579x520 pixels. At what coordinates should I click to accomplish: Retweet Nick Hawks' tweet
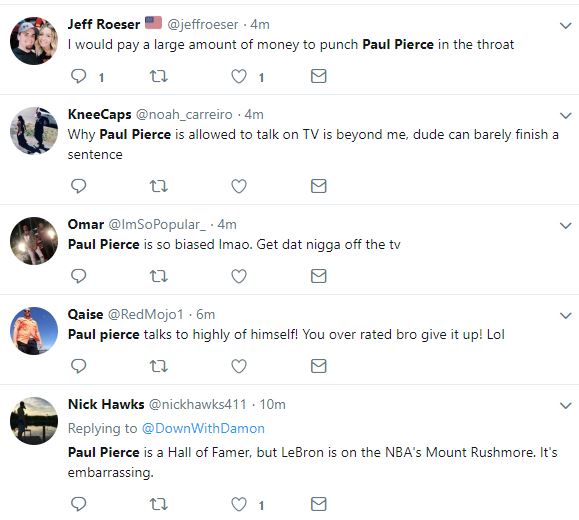[159, 504]
